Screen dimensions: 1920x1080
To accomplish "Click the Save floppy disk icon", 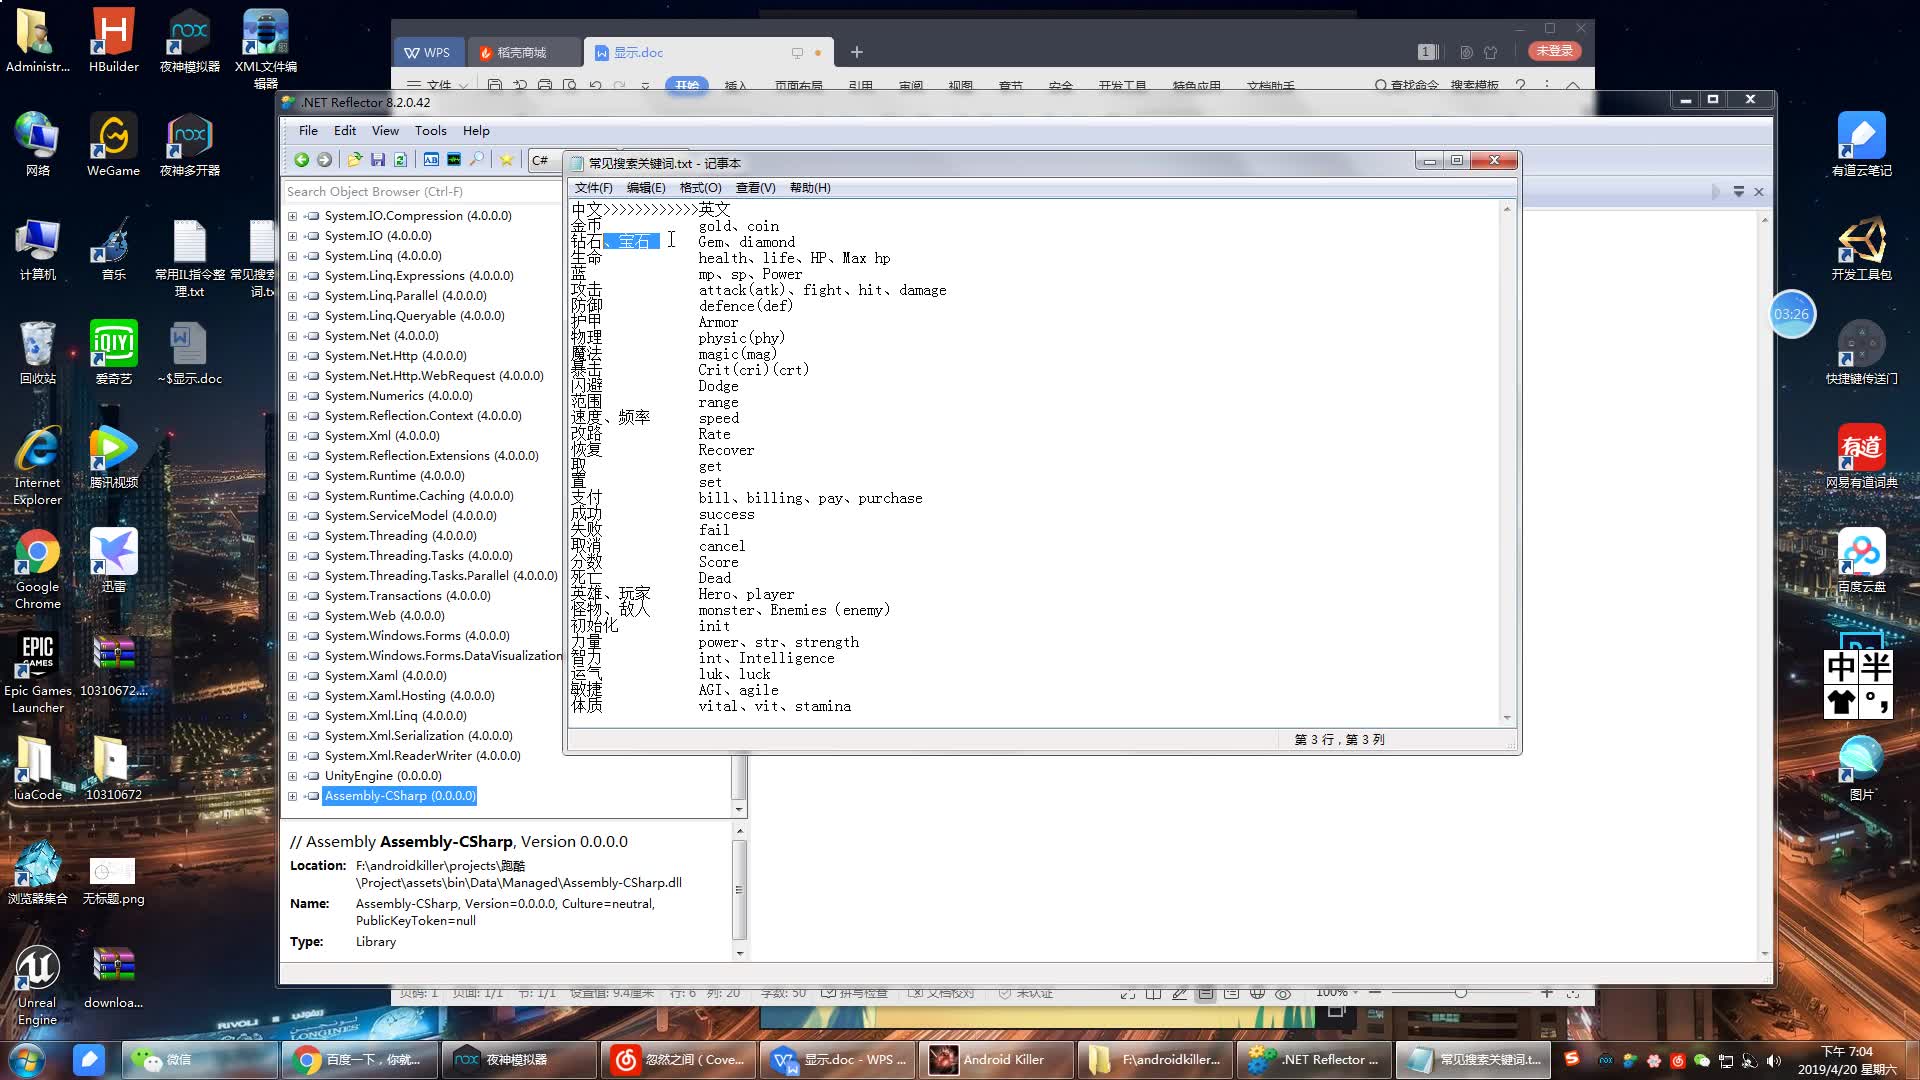I will pyautogui.click(x=377, y=160).
